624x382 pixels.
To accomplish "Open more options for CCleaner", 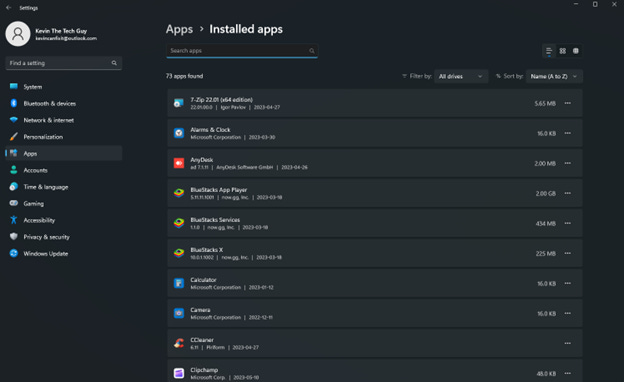I will tap(567, 343).
